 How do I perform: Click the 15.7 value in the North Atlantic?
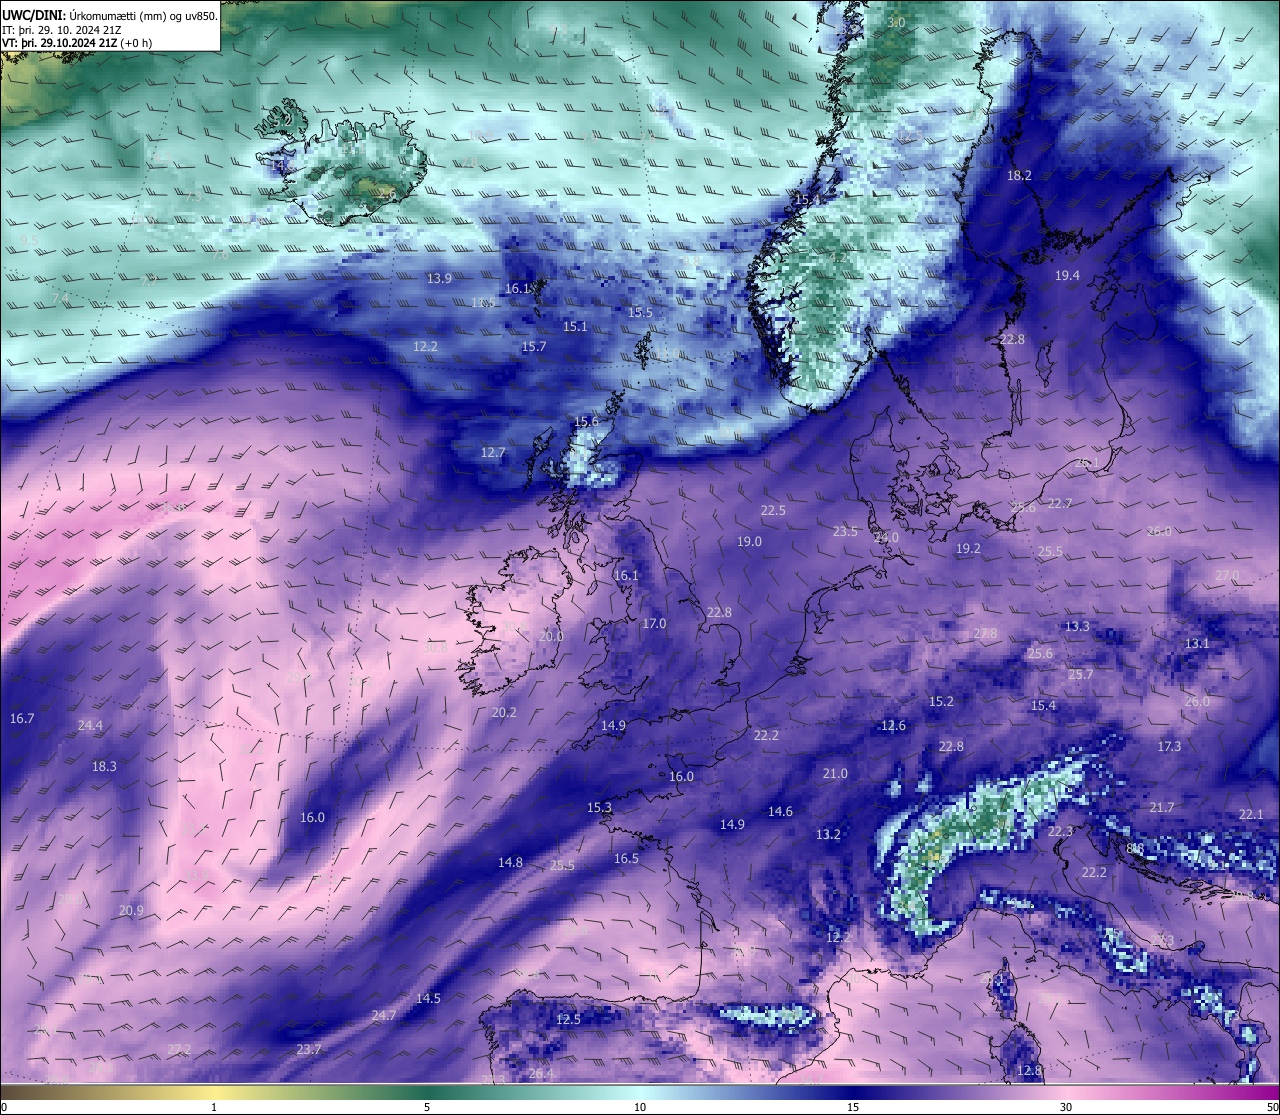tap(534, 346)
